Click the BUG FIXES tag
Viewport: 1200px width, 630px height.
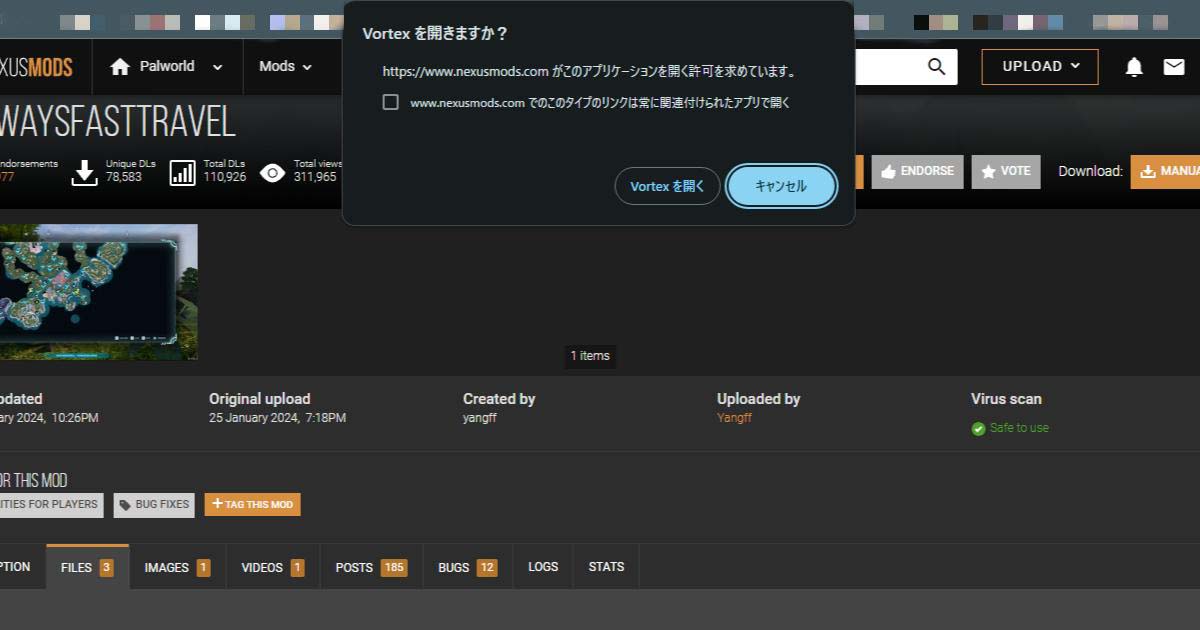click(x=154, y=505)
